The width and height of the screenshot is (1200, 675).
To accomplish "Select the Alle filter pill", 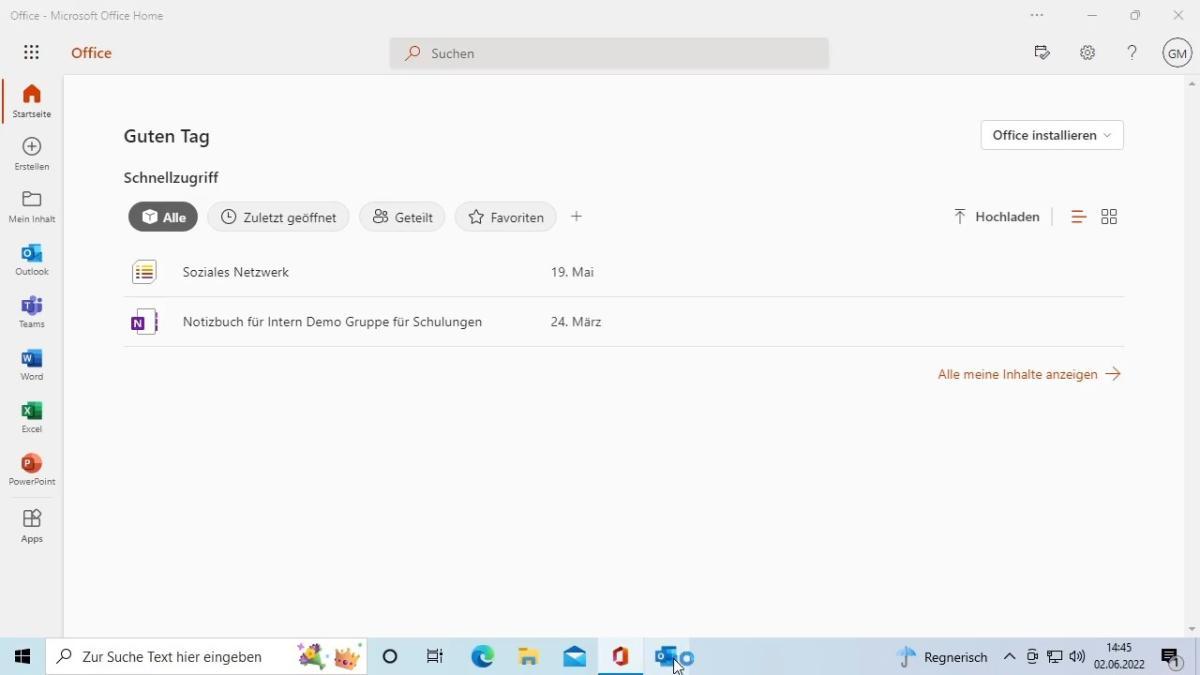I will 163,217.
